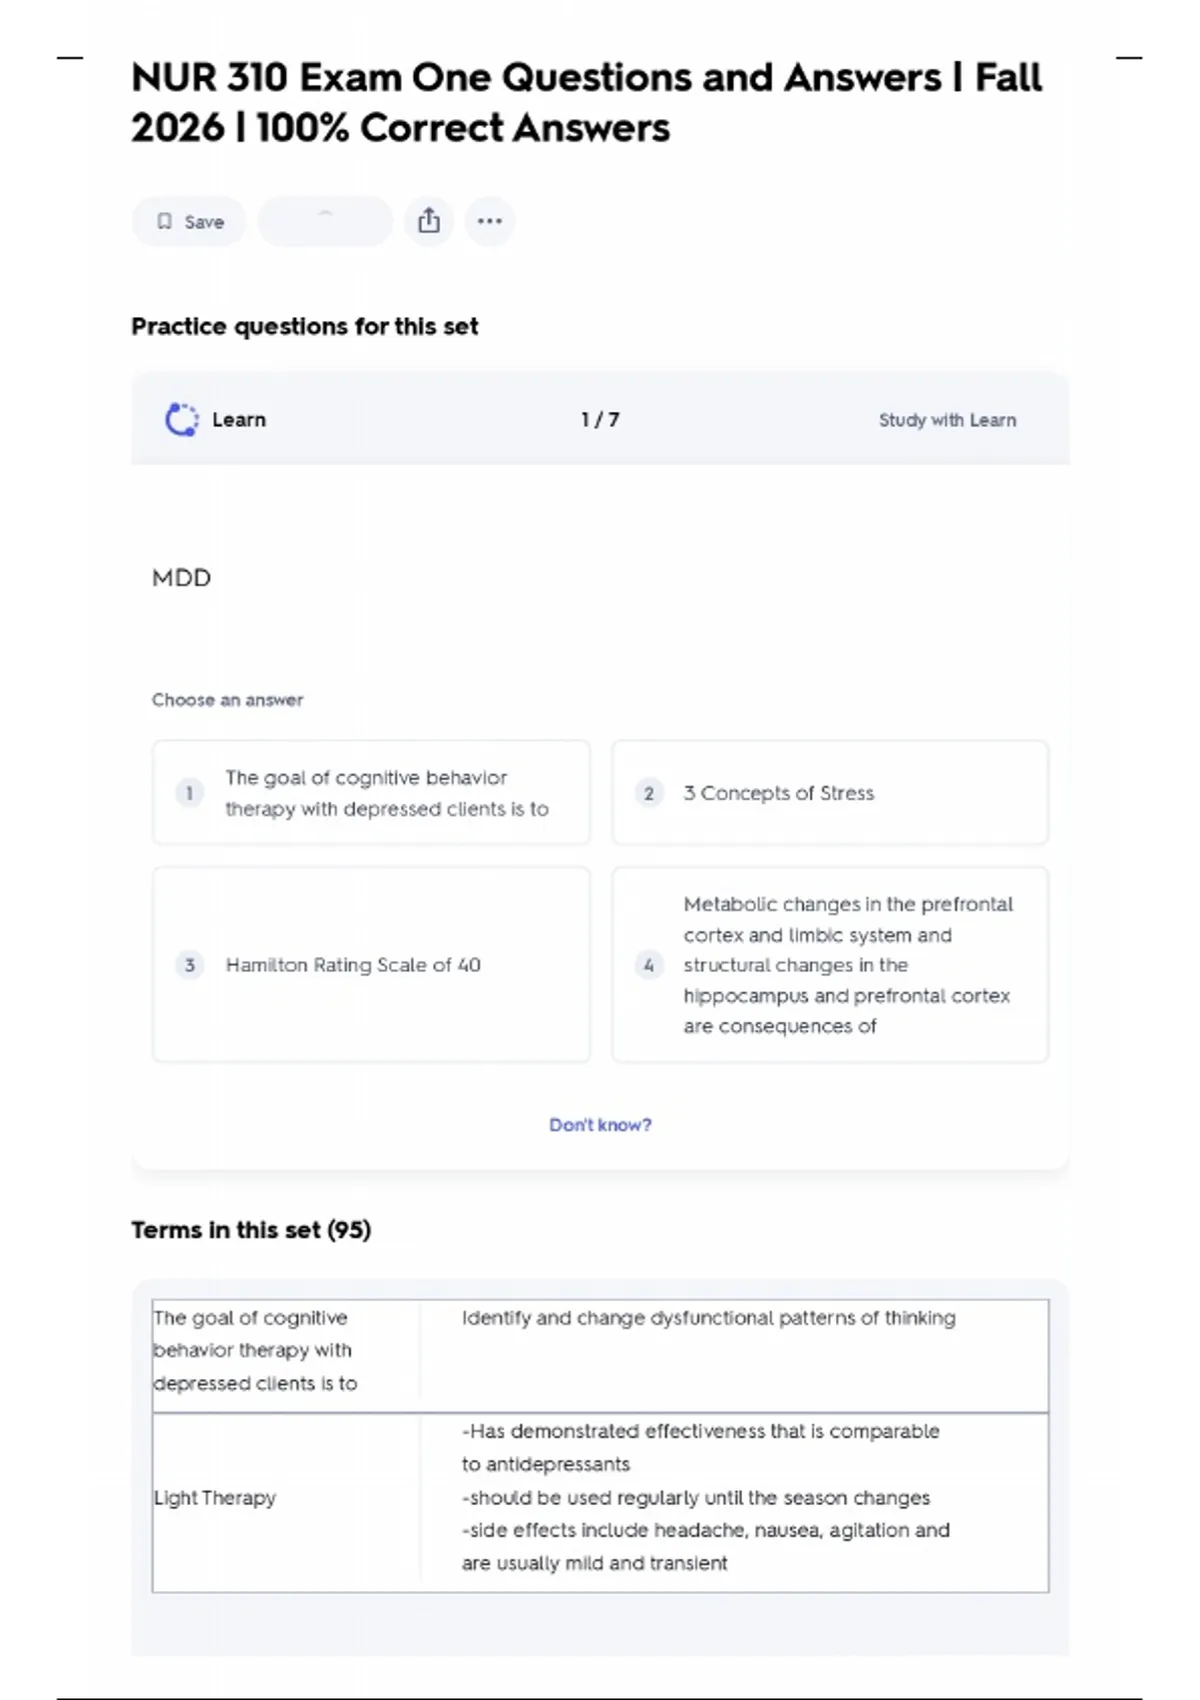This screenshot has height=1700, width=1200.
Task: Click the number 3 answer badge
Action: coord(189,965)
